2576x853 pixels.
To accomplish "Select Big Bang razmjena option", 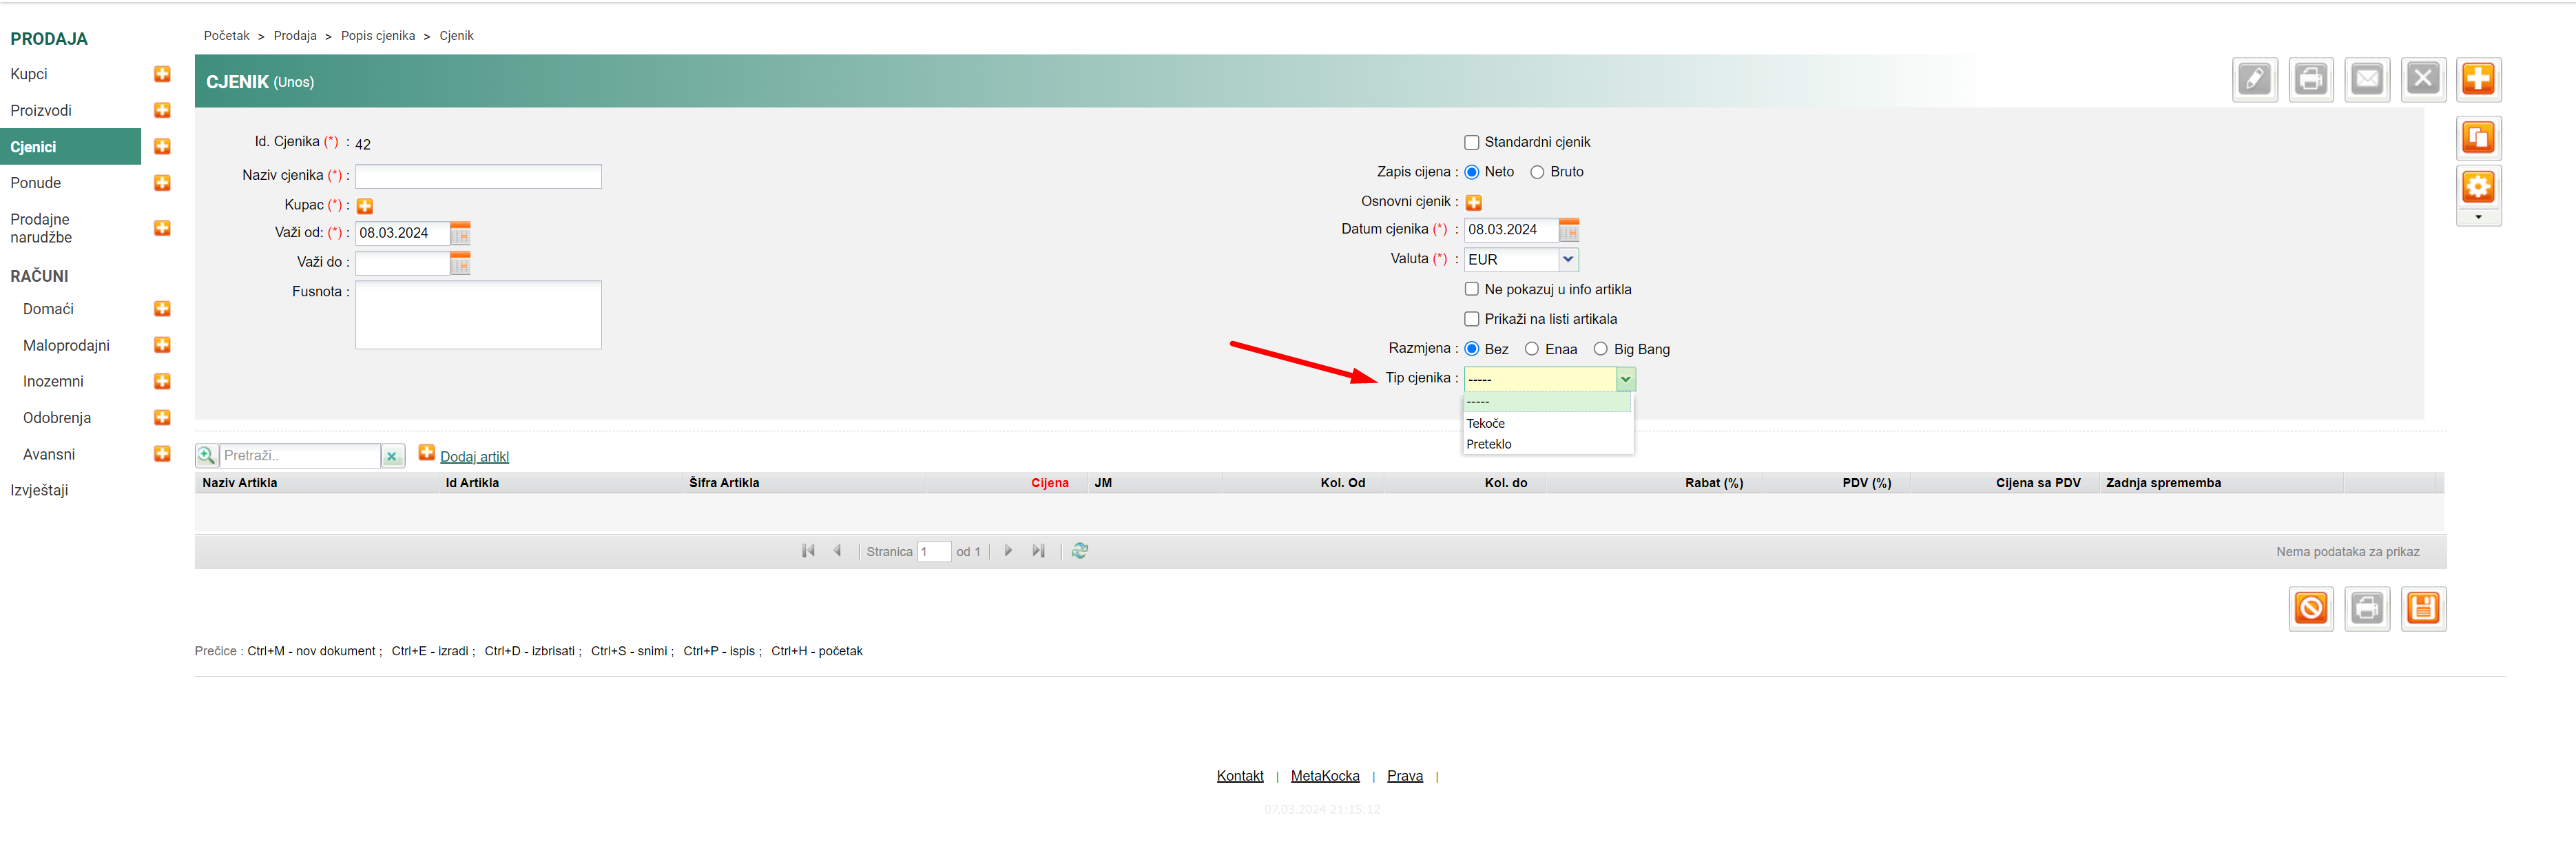I will coord(1600,349).
